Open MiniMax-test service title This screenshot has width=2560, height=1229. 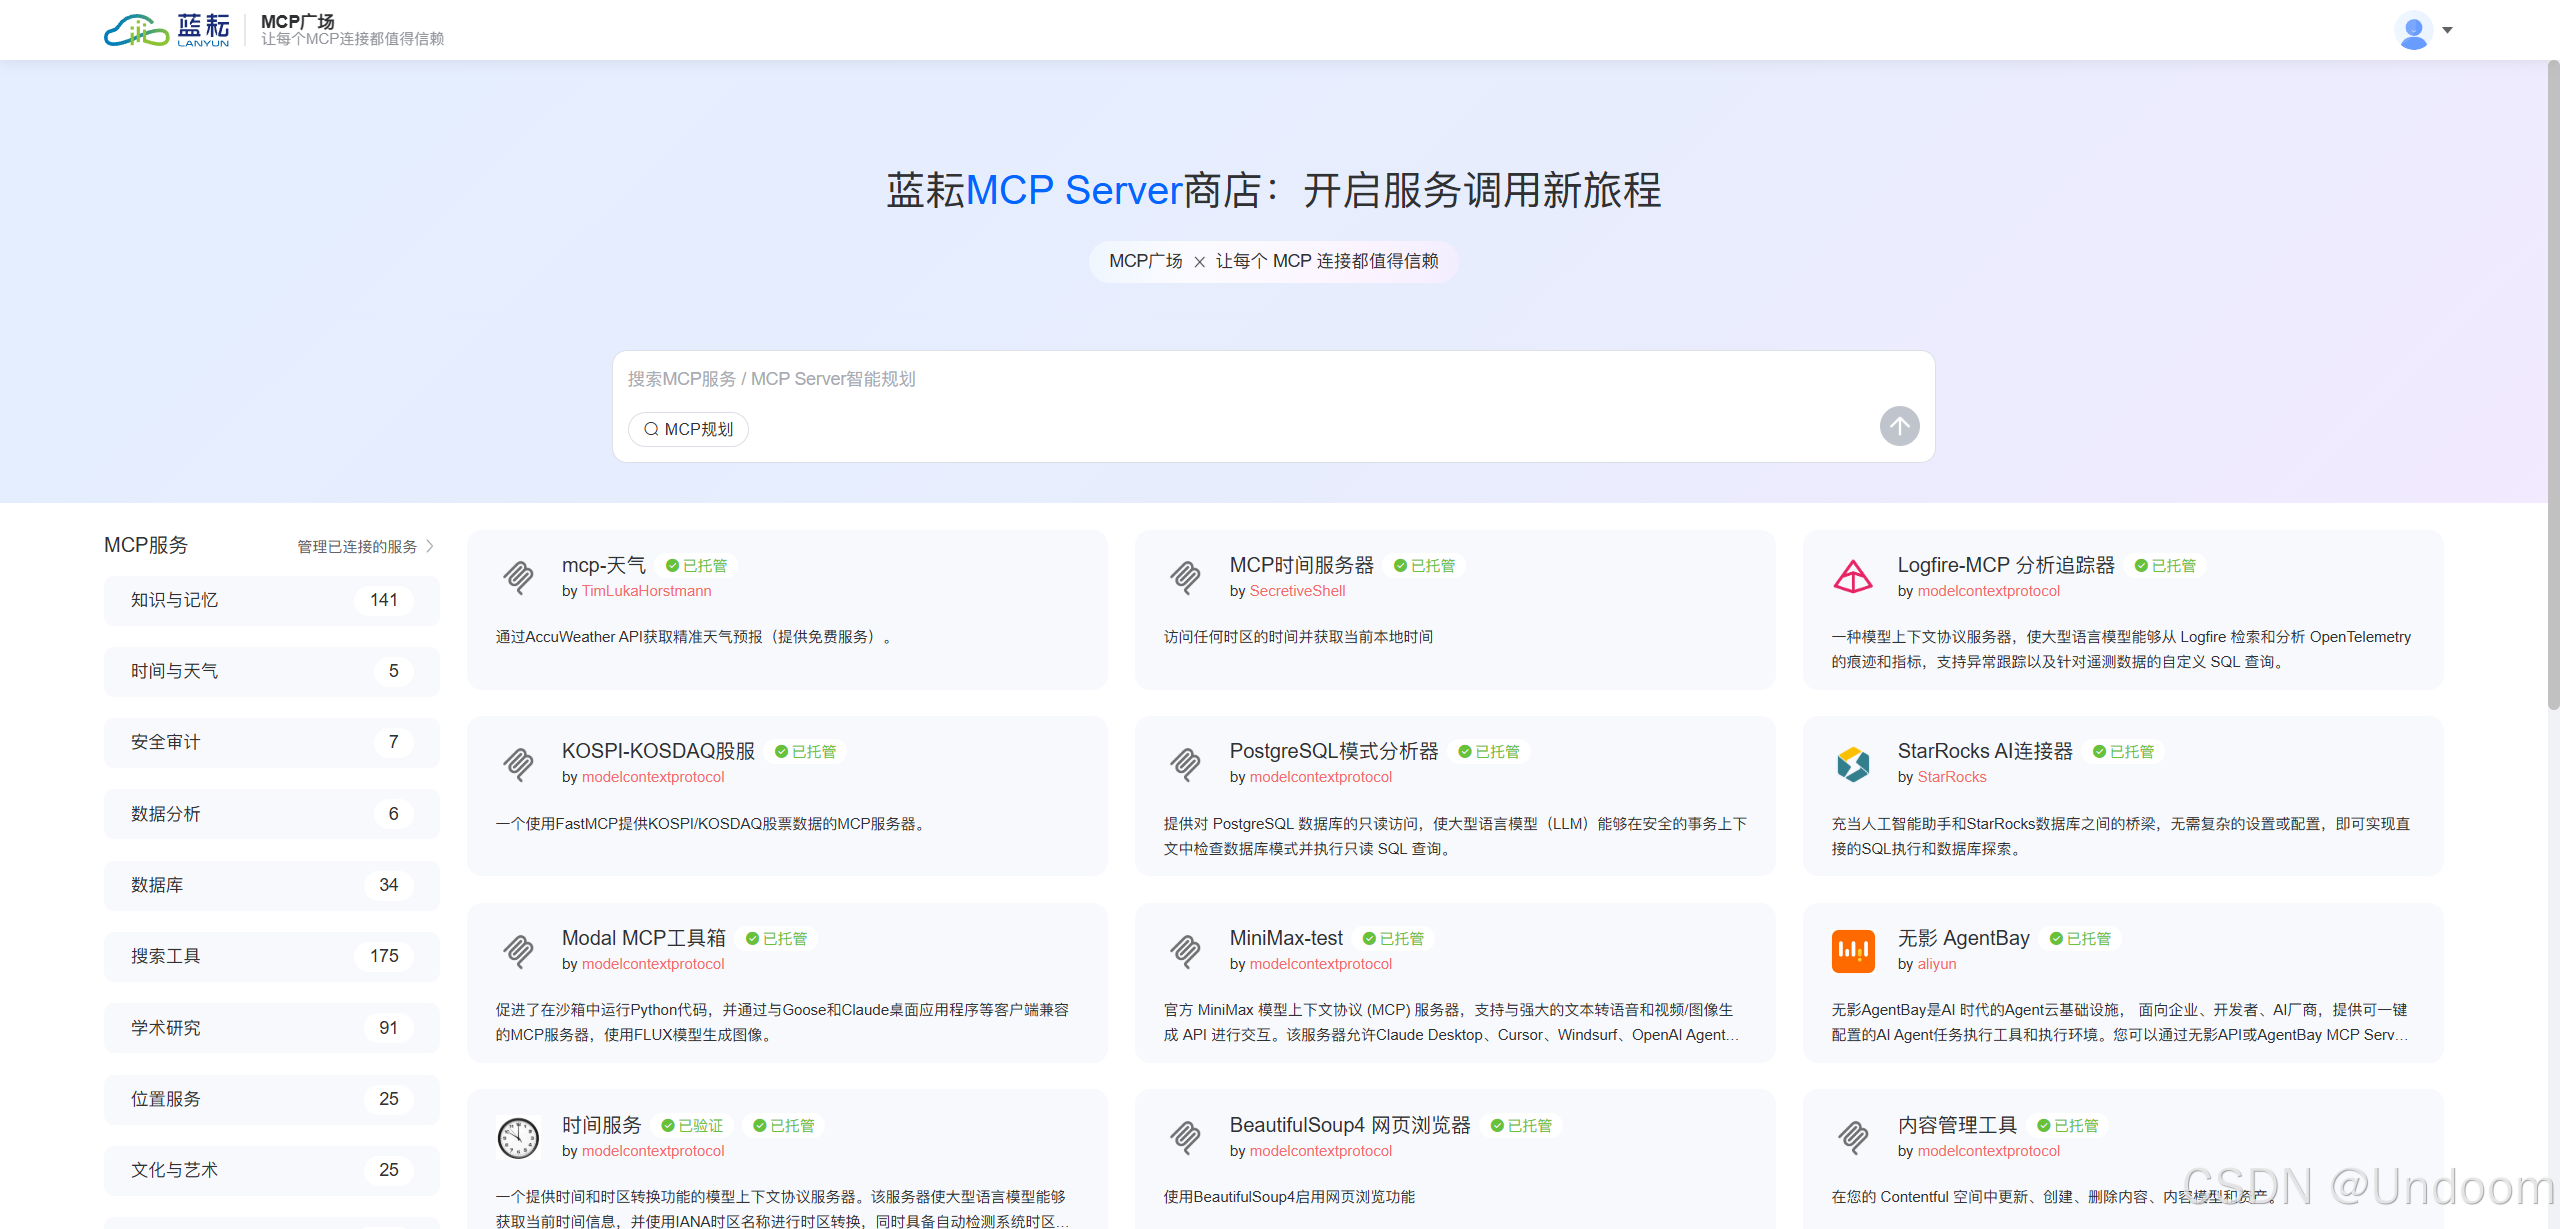point(1286,939)
